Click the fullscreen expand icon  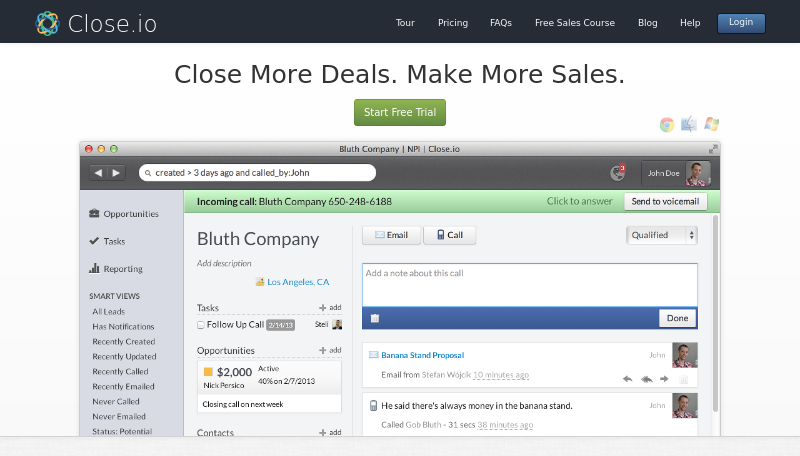[x=713, y=149]
